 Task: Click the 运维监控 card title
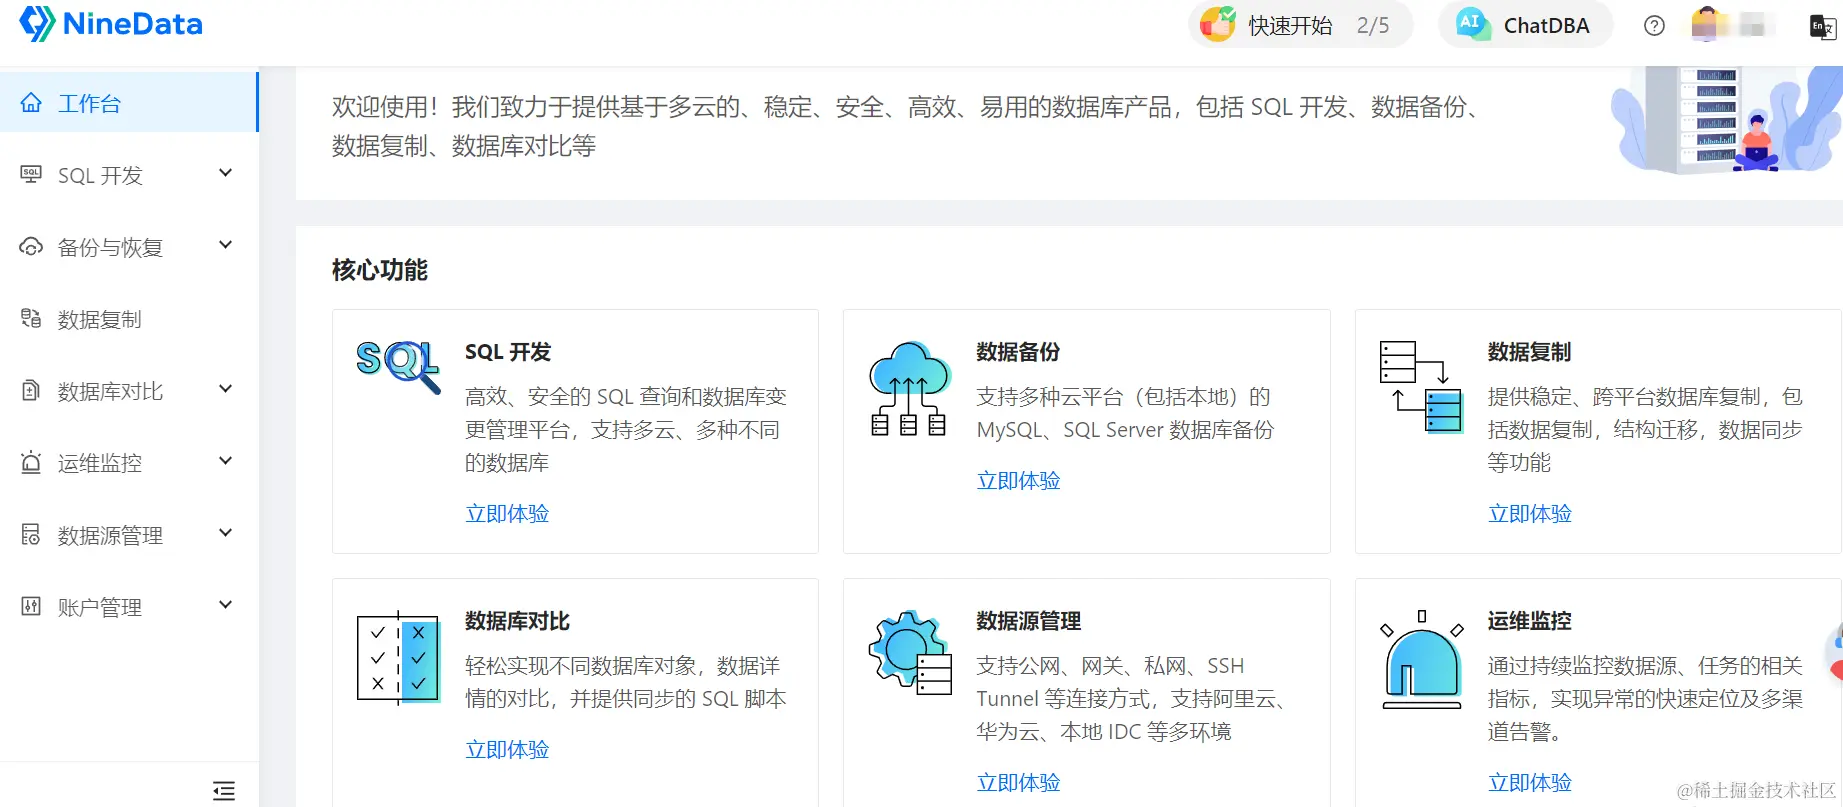click(1530, 621)
